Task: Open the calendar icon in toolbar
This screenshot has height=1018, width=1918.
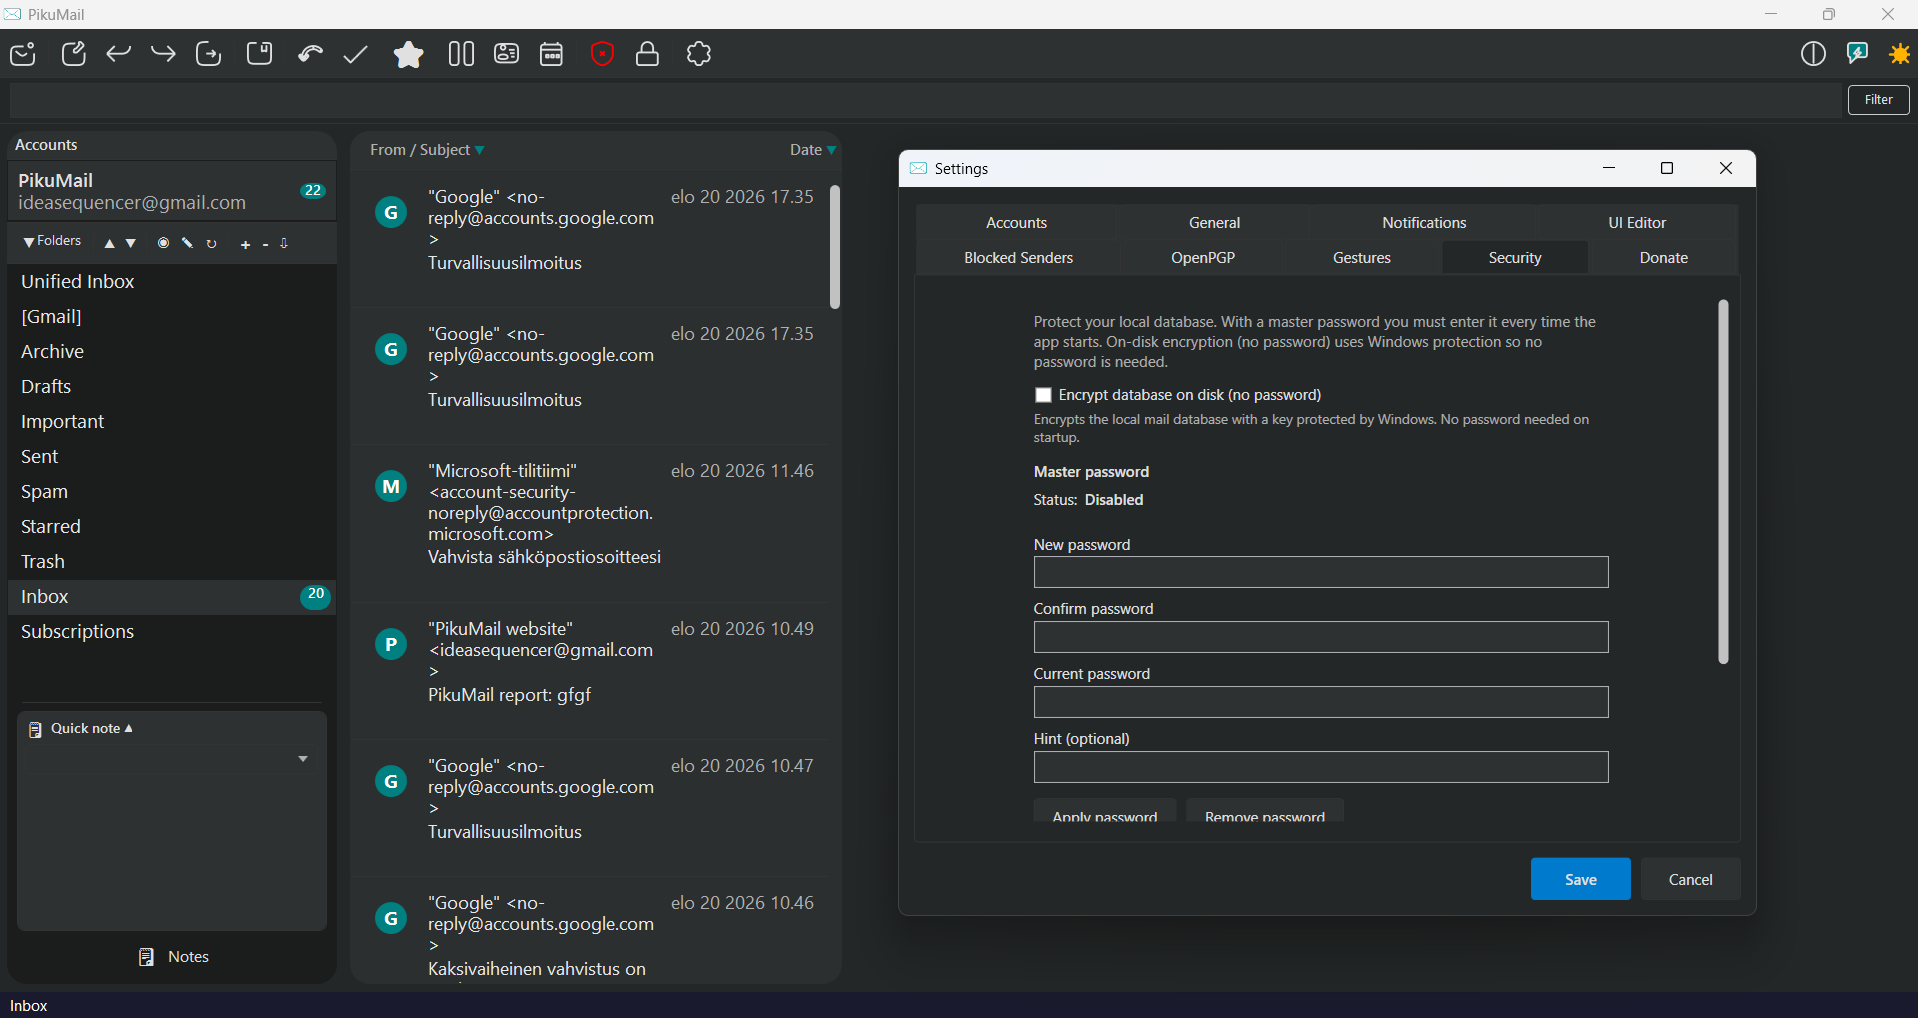Action: [x=552, y=54]
